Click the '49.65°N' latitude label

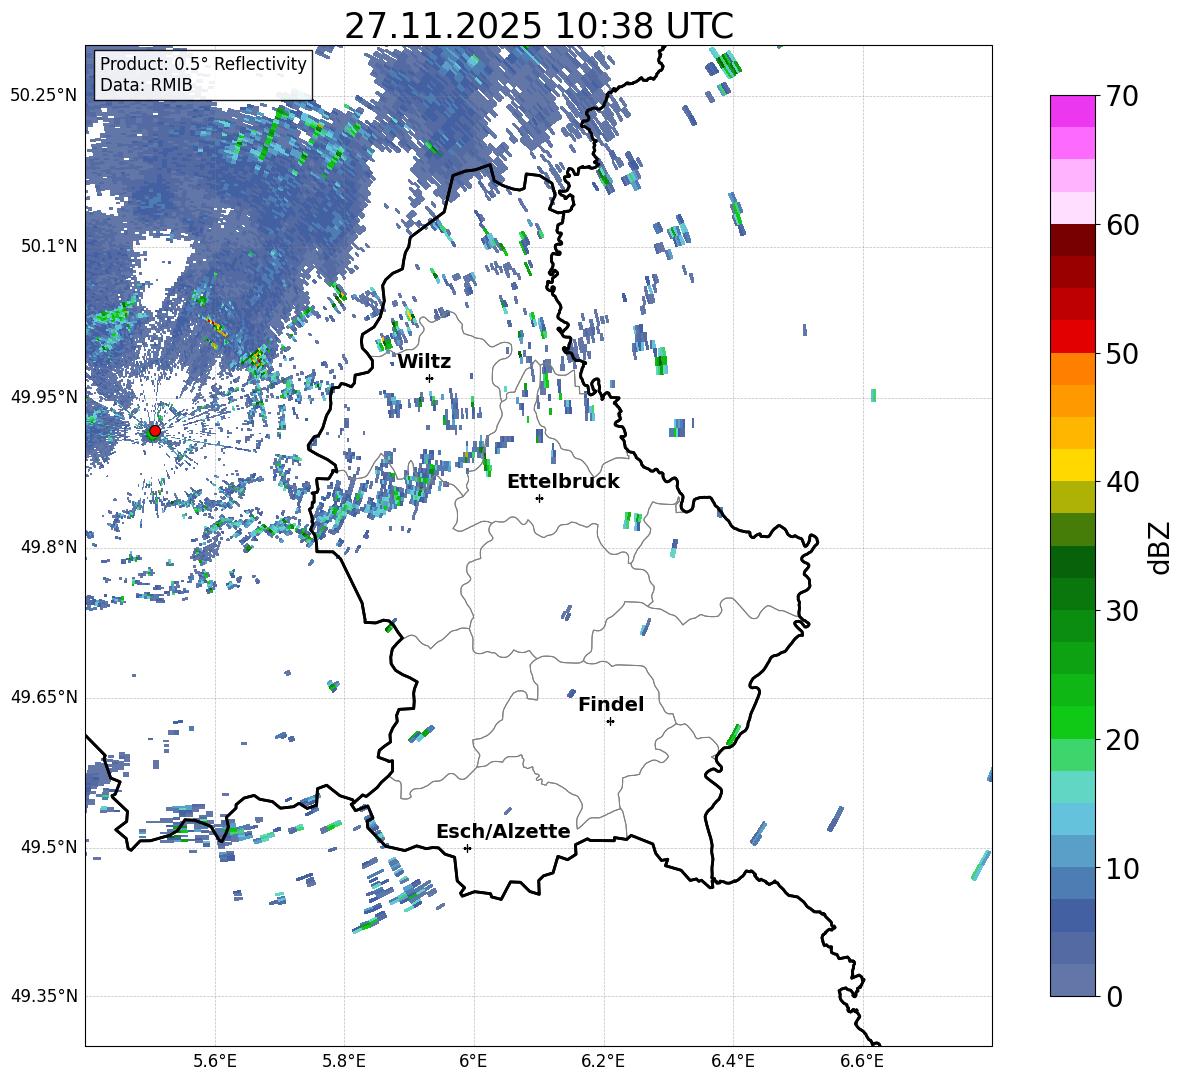coord(44,698)
